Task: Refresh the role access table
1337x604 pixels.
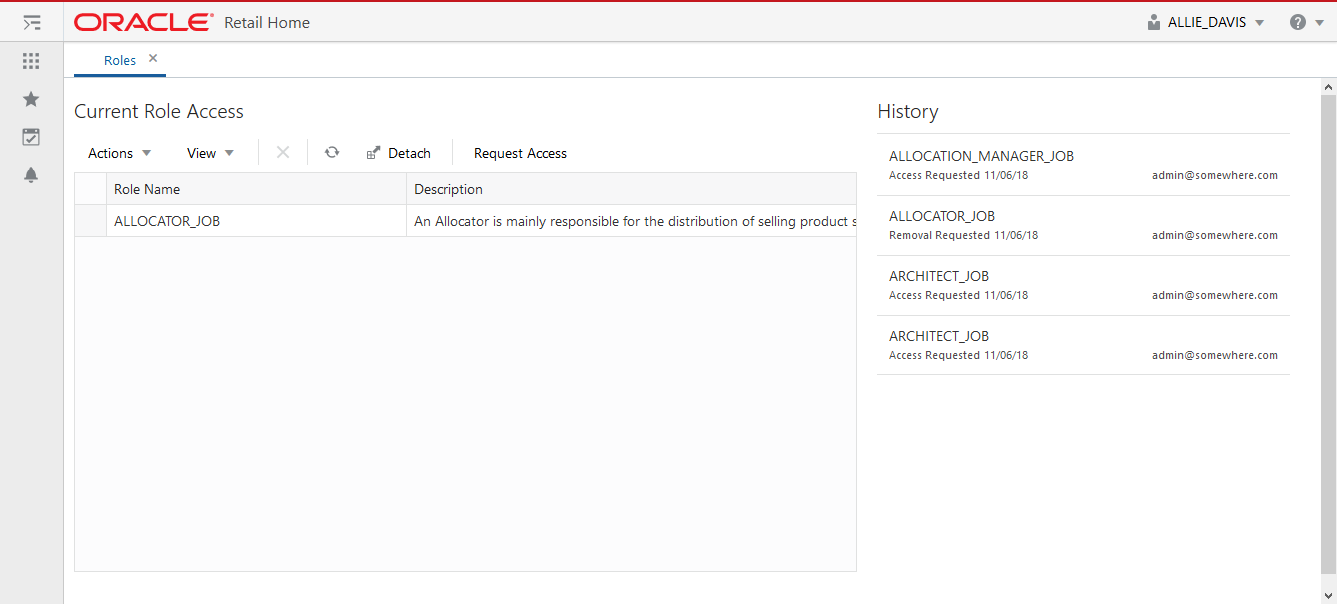Action: (x=332, y=152)
